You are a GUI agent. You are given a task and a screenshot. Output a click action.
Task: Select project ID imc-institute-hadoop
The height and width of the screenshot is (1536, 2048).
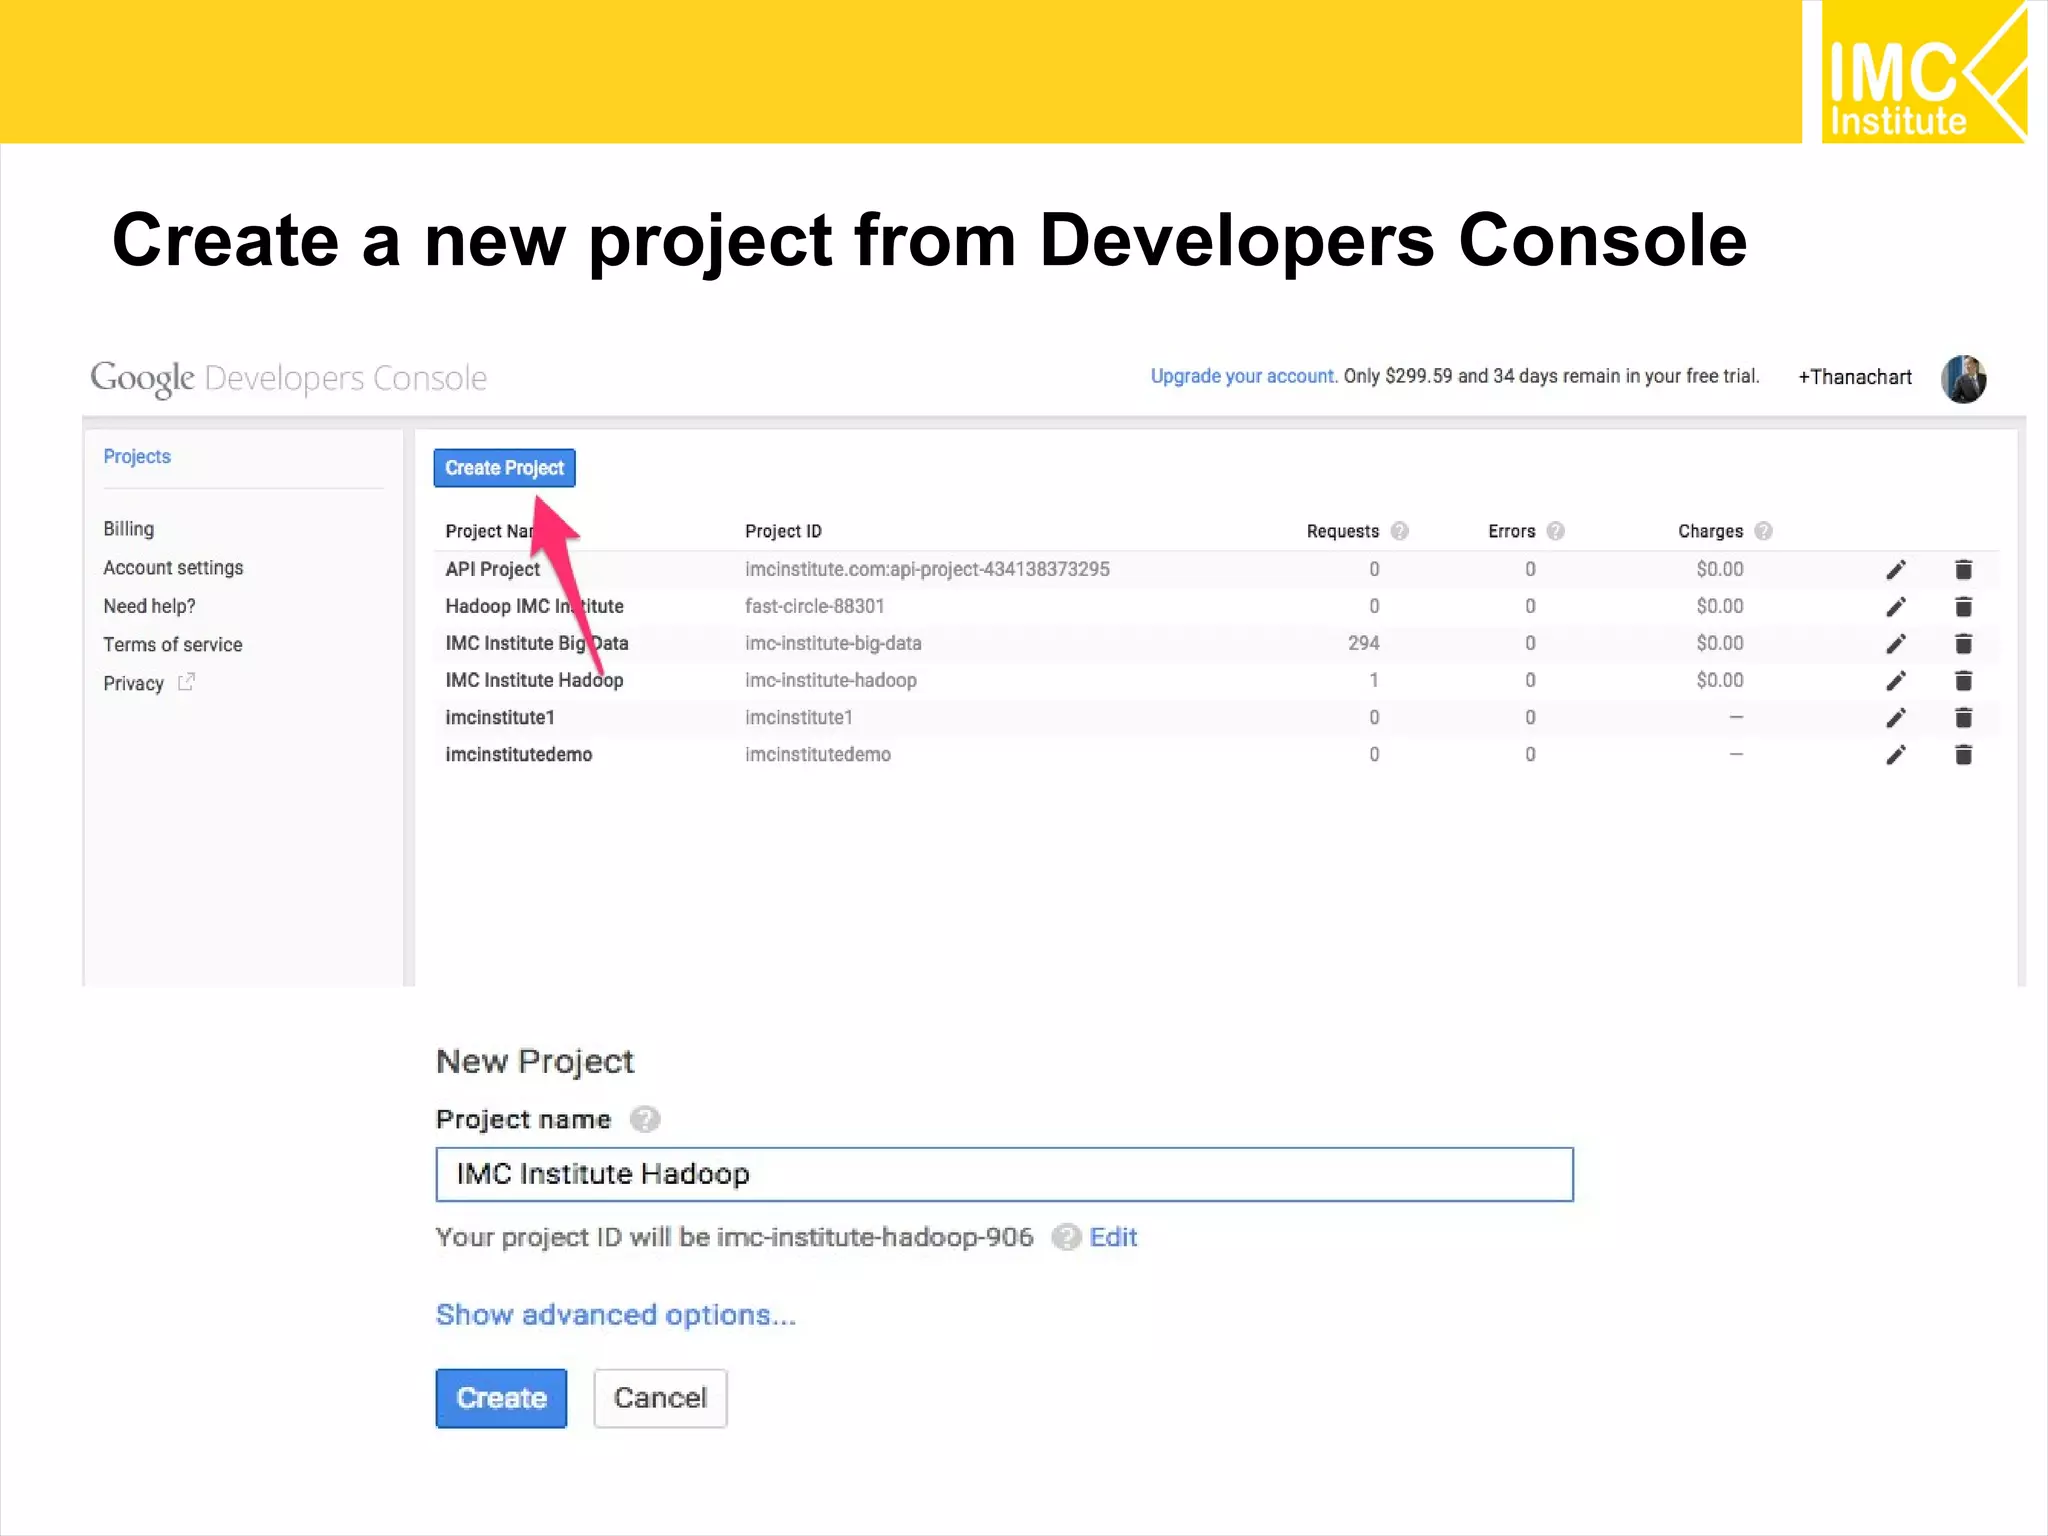click(x=830, y=680)
